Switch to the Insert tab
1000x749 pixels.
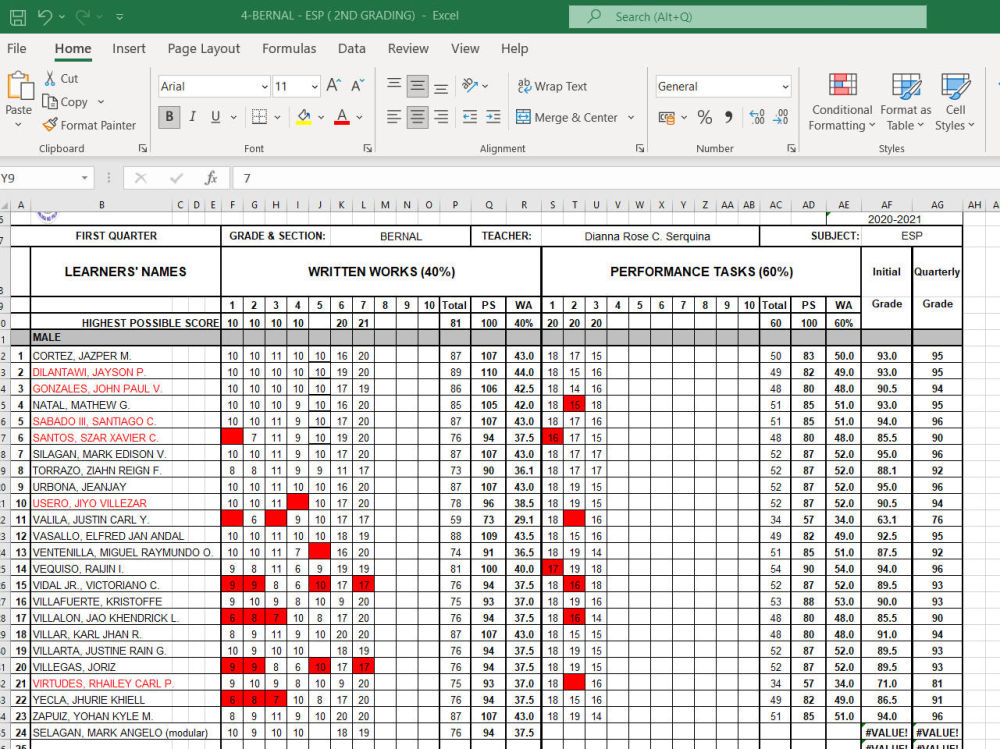click(x=129, y=48)
